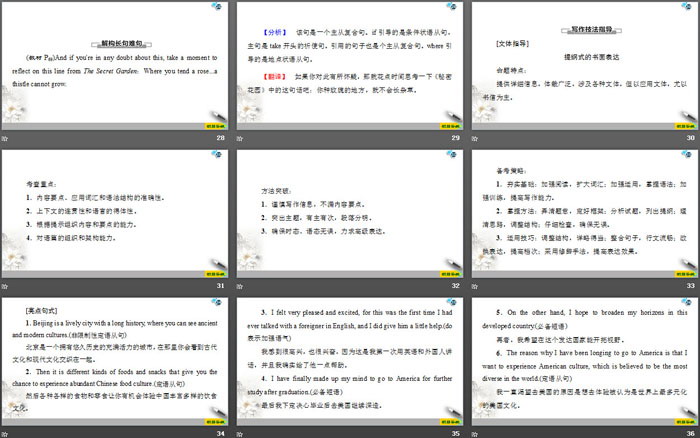Select slide 34 thumbnail about Beijing lively city
Image resolution: width=700 pixels, height=438 pixels.
coord(115,361)
